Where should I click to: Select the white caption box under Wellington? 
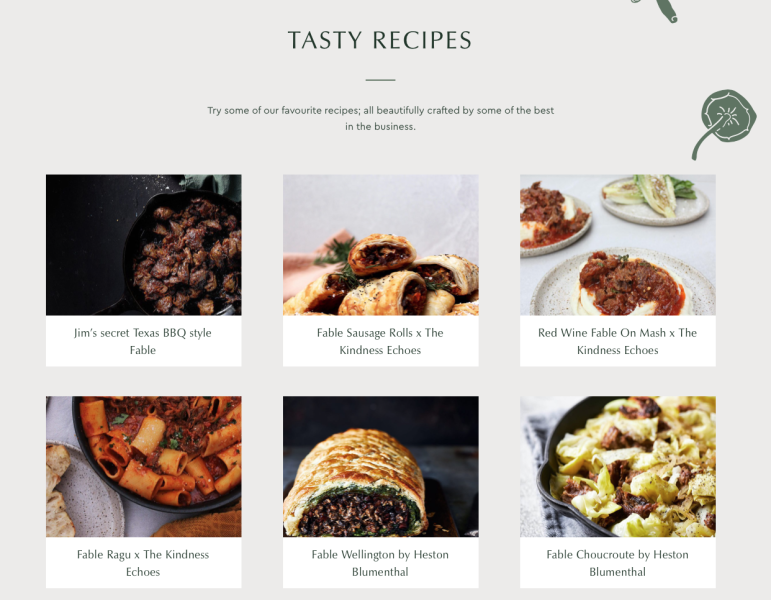pos(381,563)
